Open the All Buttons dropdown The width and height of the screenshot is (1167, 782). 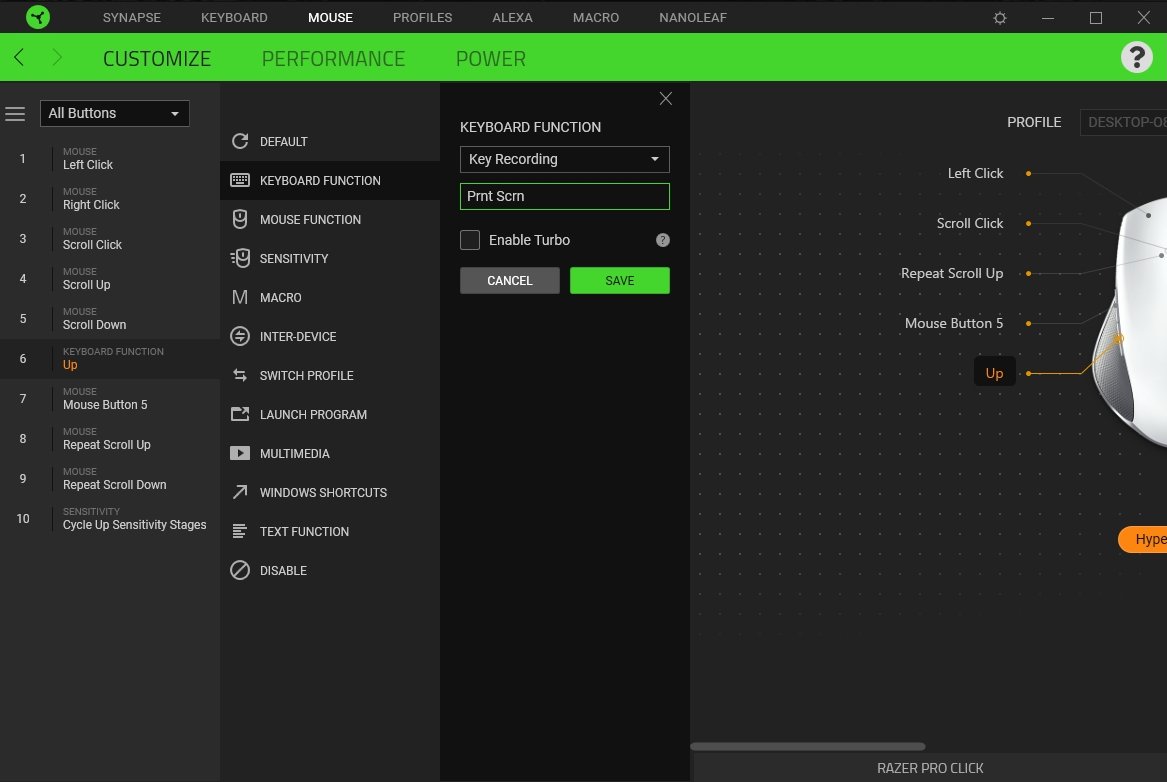115,114
